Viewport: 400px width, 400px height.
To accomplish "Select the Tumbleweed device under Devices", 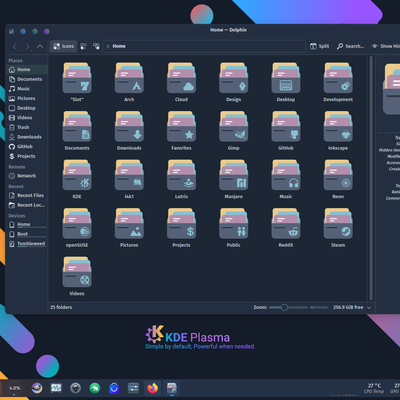I will pyautogui.click(x=27, y=244).
